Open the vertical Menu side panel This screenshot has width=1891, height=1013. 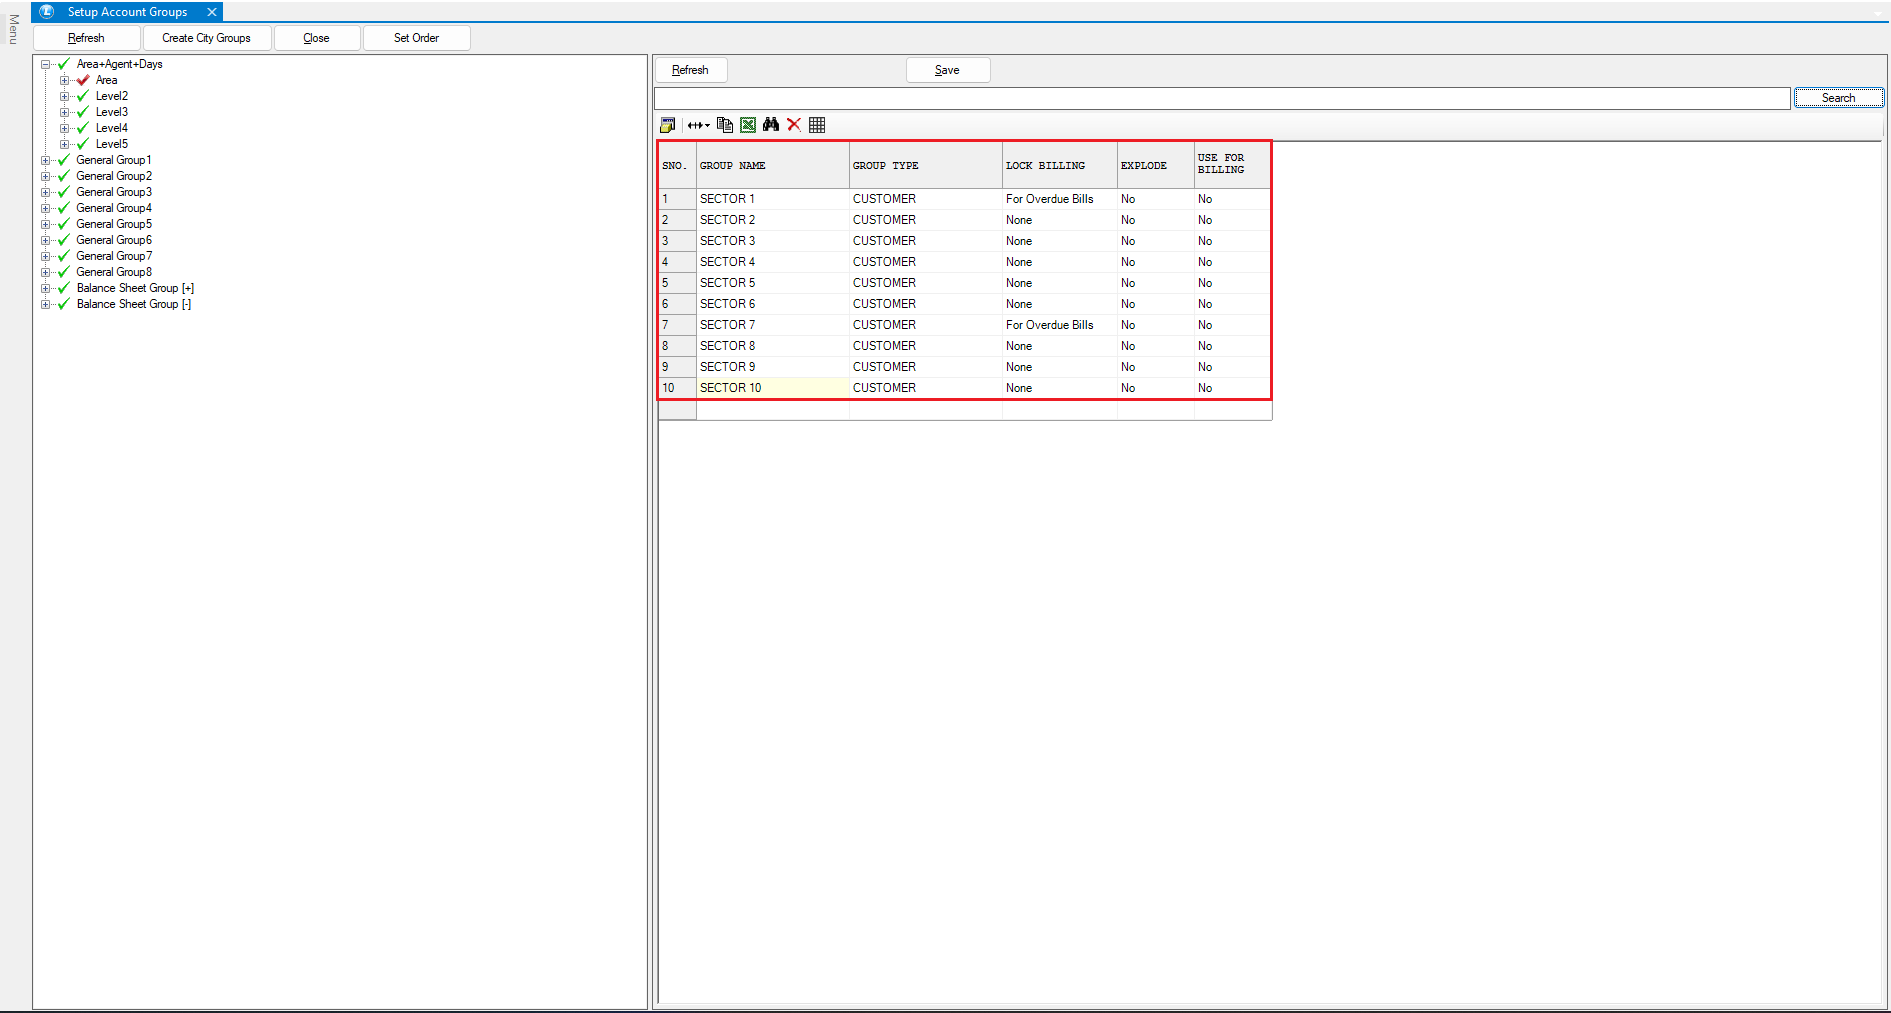pos(13,29)
